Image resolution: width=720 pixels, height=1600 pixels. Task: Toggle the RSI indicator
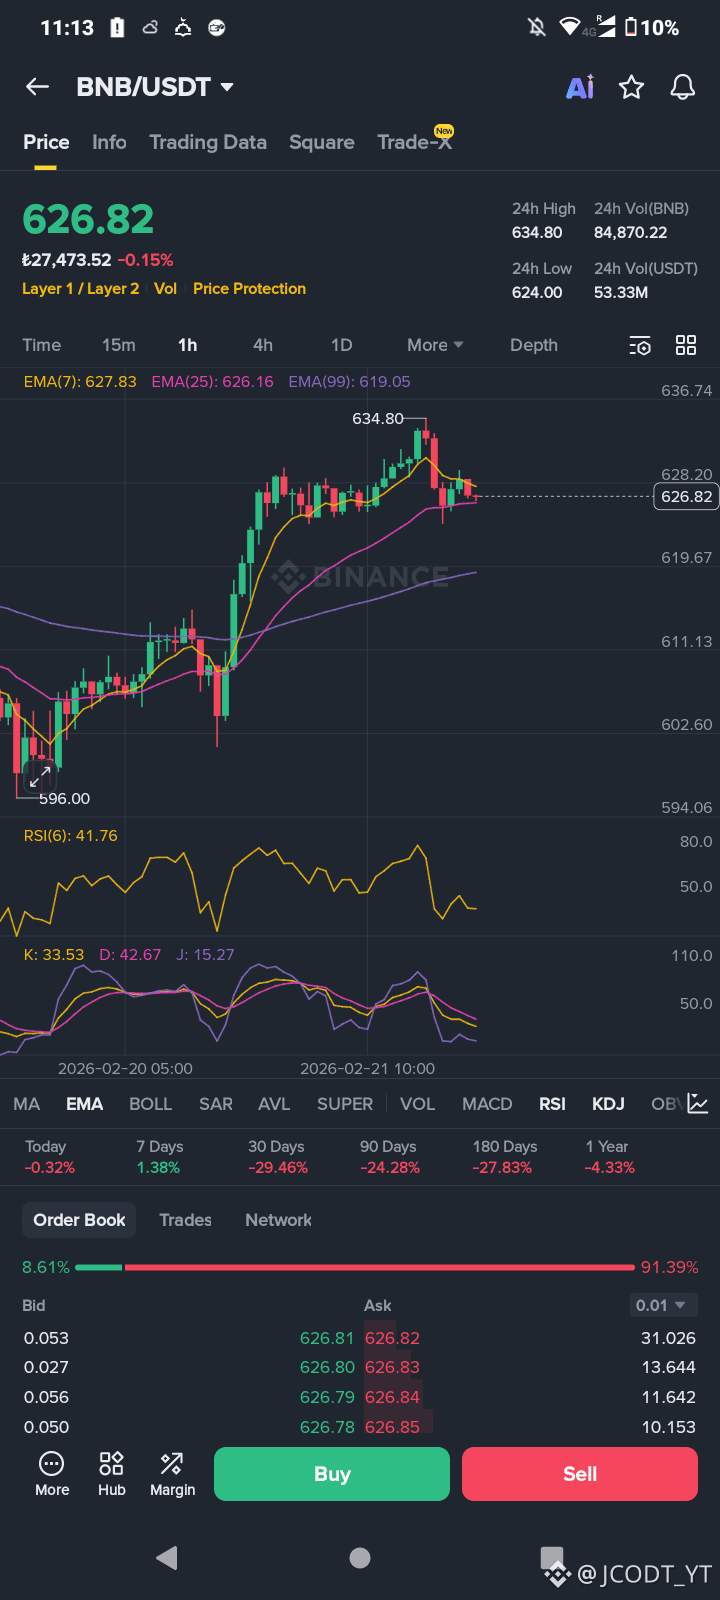[x=552, y=1104]
